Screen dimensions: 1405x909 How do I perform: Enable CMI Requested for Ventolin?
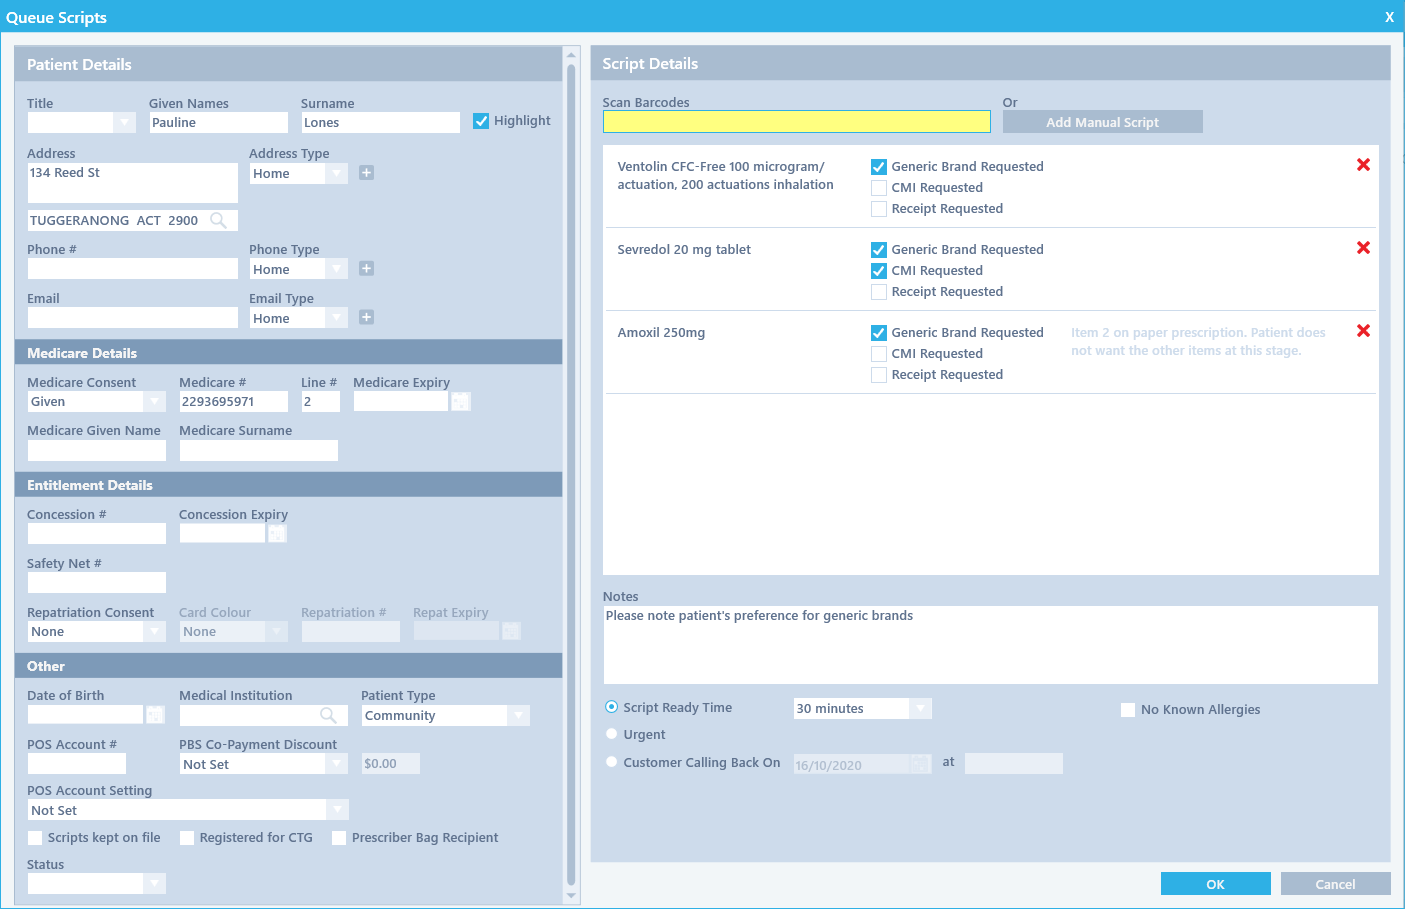(879, 188)
